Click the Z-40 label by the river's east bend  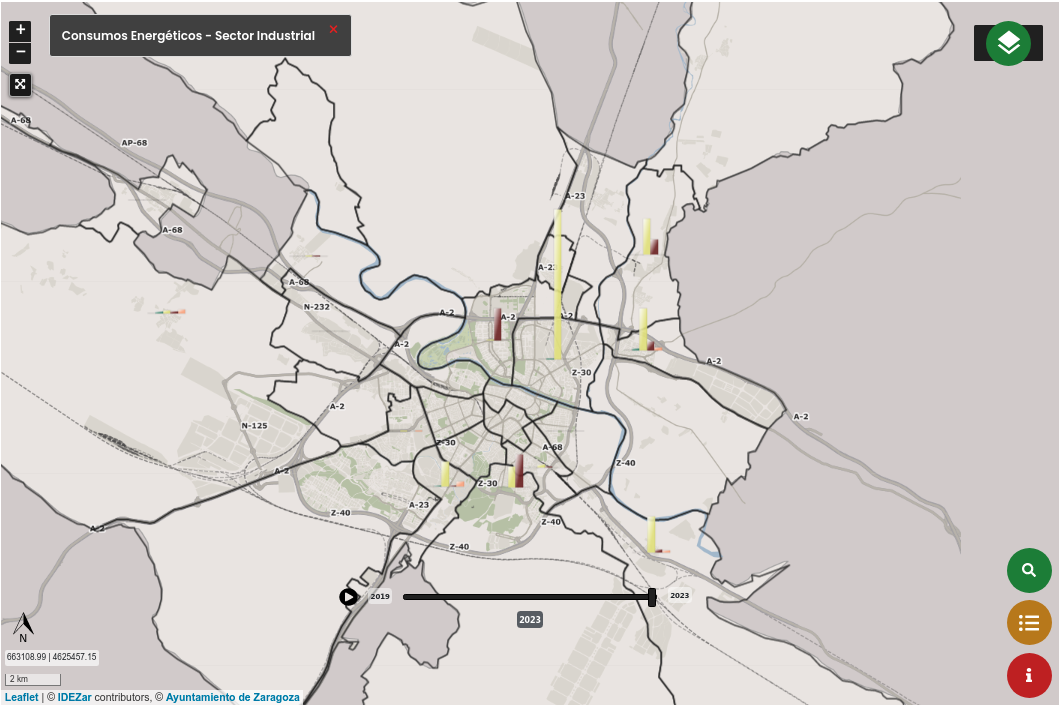[x=625, y=463]
